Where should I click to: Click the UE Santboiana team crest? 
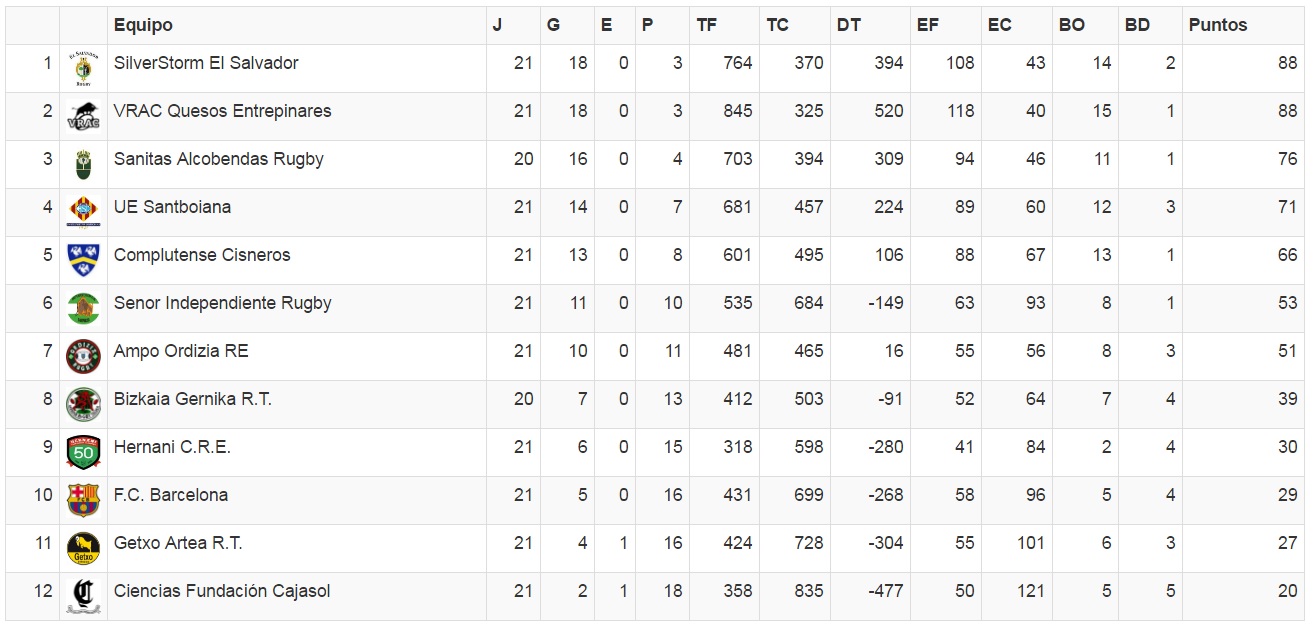coord(83,212)
